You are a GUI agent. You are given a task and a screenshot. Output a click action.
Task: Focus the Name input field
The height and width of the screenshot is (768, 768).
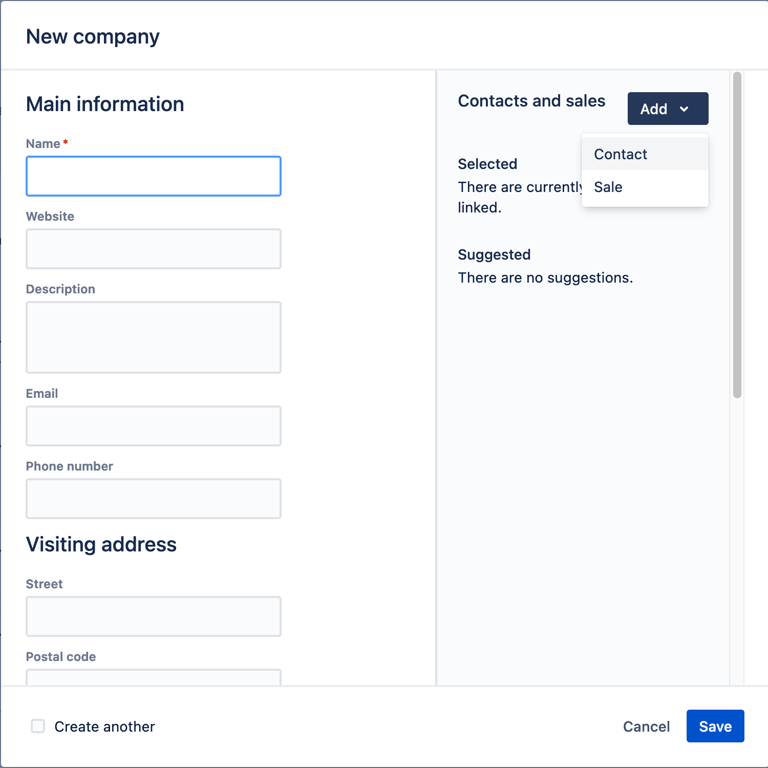153,176
